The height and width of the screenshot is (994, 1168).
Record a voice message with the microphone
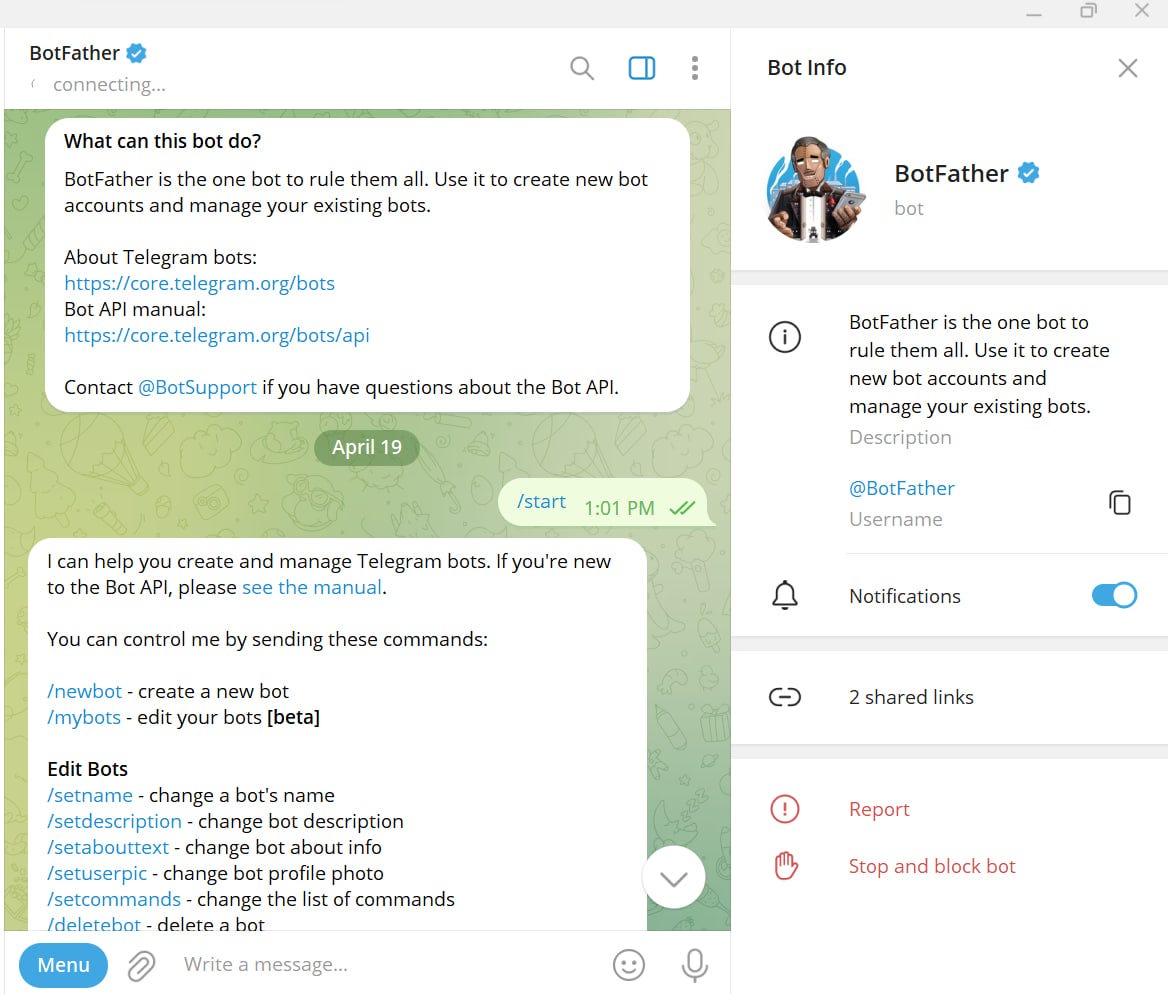[694, 965]
